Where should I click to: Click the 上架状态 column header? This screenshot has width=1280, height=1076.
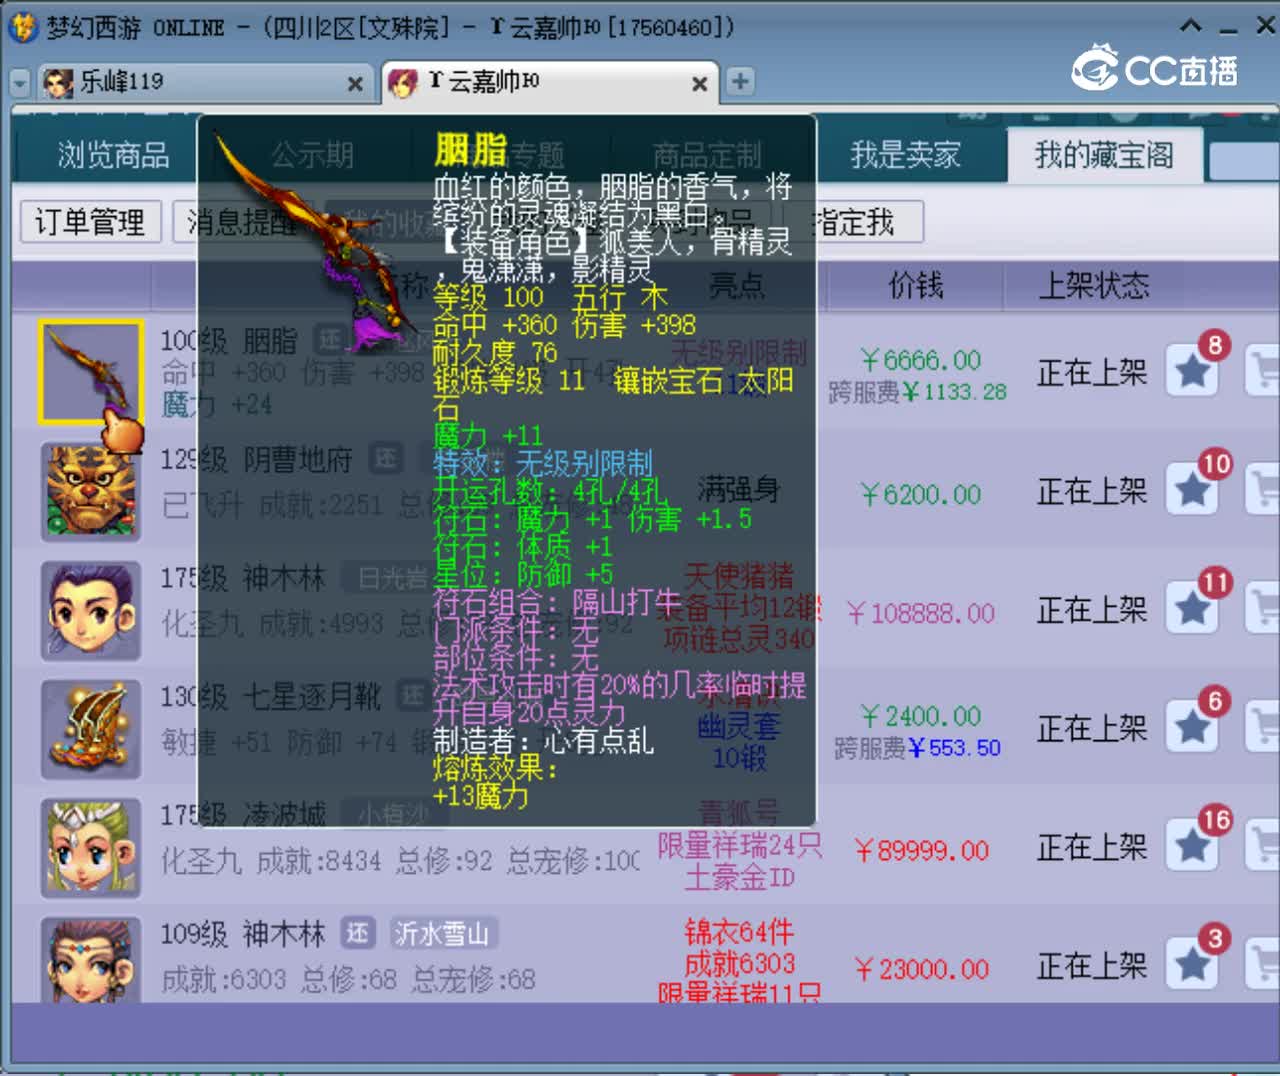pos(1094,286)
